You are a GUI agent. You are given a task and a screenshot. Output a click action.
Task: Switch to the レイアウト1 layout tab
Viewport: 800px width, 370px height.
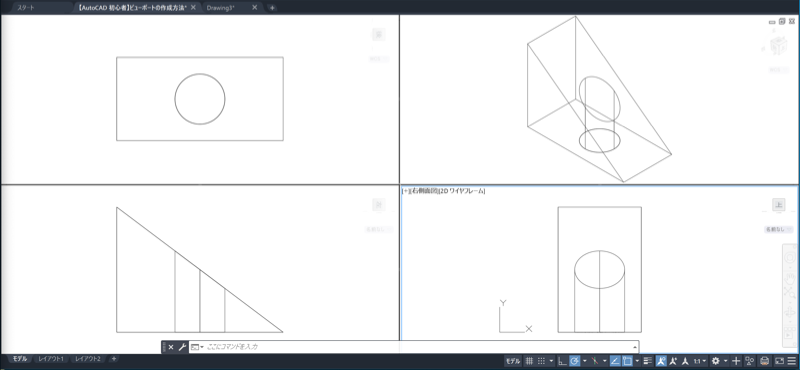point(51,359)
